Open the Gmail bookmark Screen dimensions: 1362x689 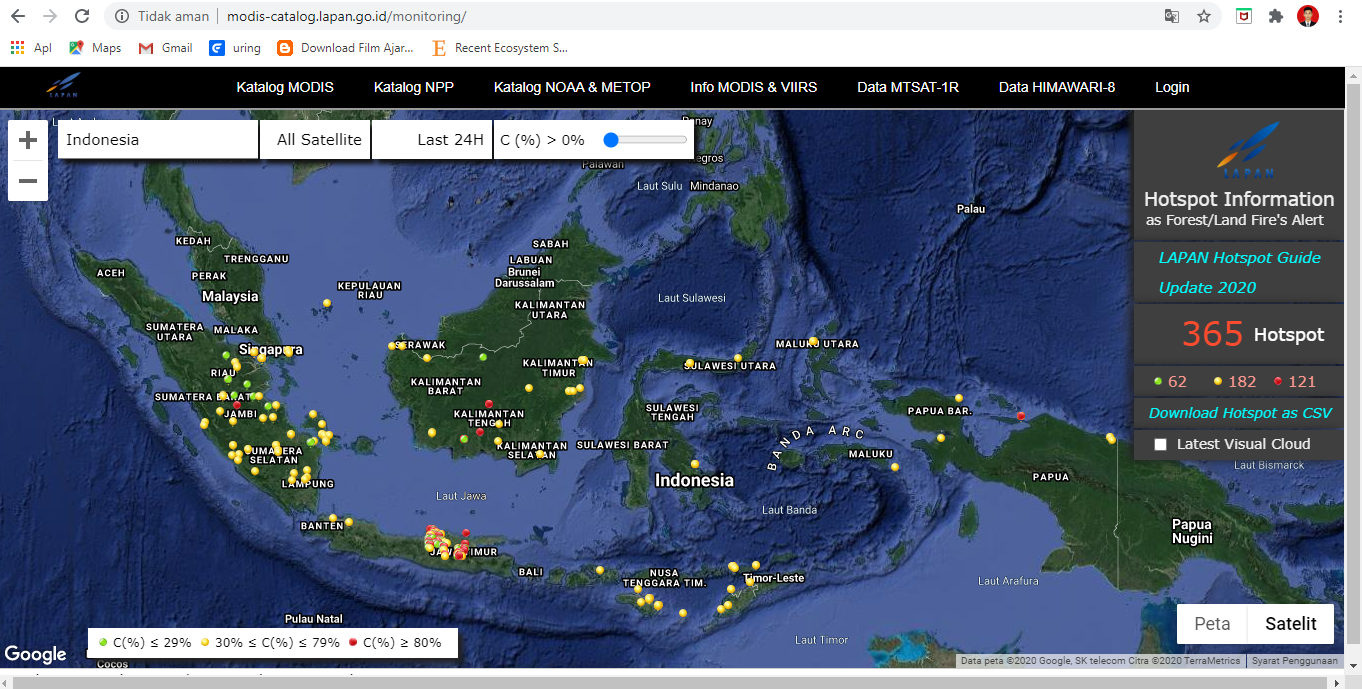(x=166, y=47)
